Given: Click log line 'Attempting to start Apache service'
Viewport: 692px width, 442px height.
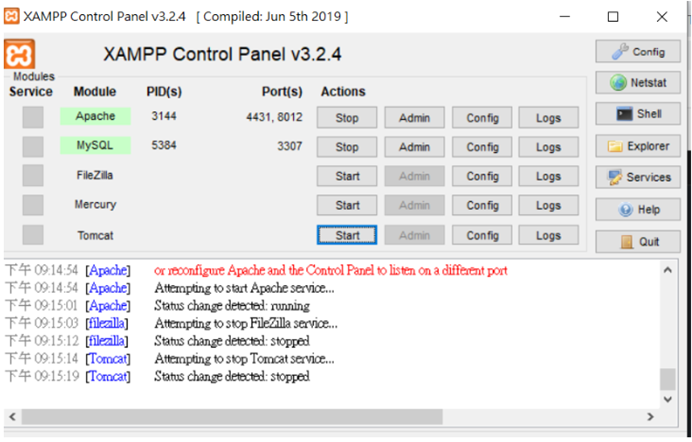Looking at the screenshot, I should coord(244,288).
